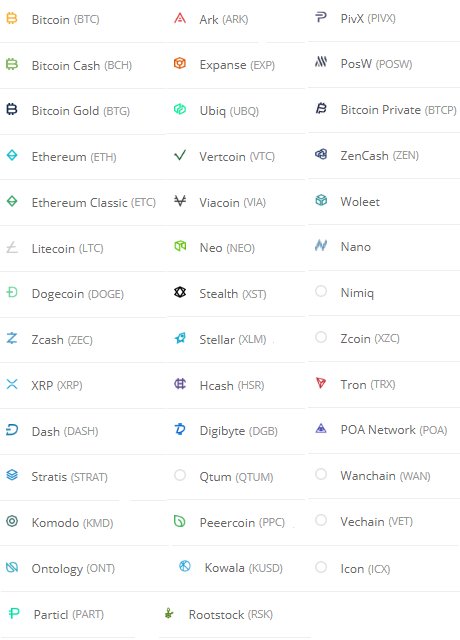Select the Wanchain (WAN) radio circle
This screenshot has width=460, height=640.
(x=321, y=474)
